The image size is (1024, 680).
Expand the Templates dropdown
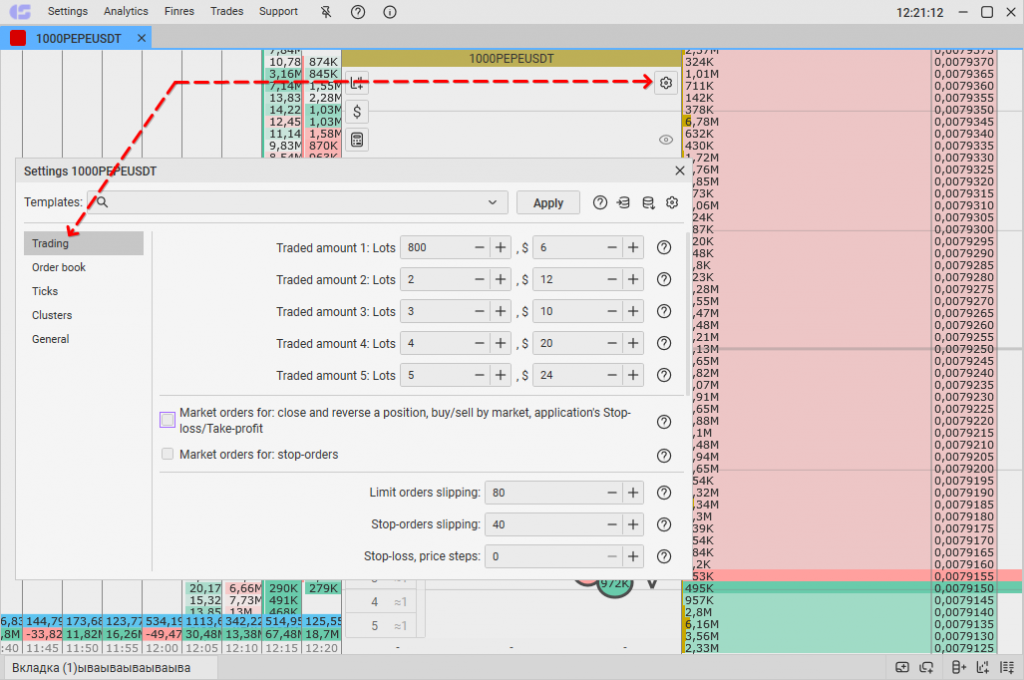[492, 202]
